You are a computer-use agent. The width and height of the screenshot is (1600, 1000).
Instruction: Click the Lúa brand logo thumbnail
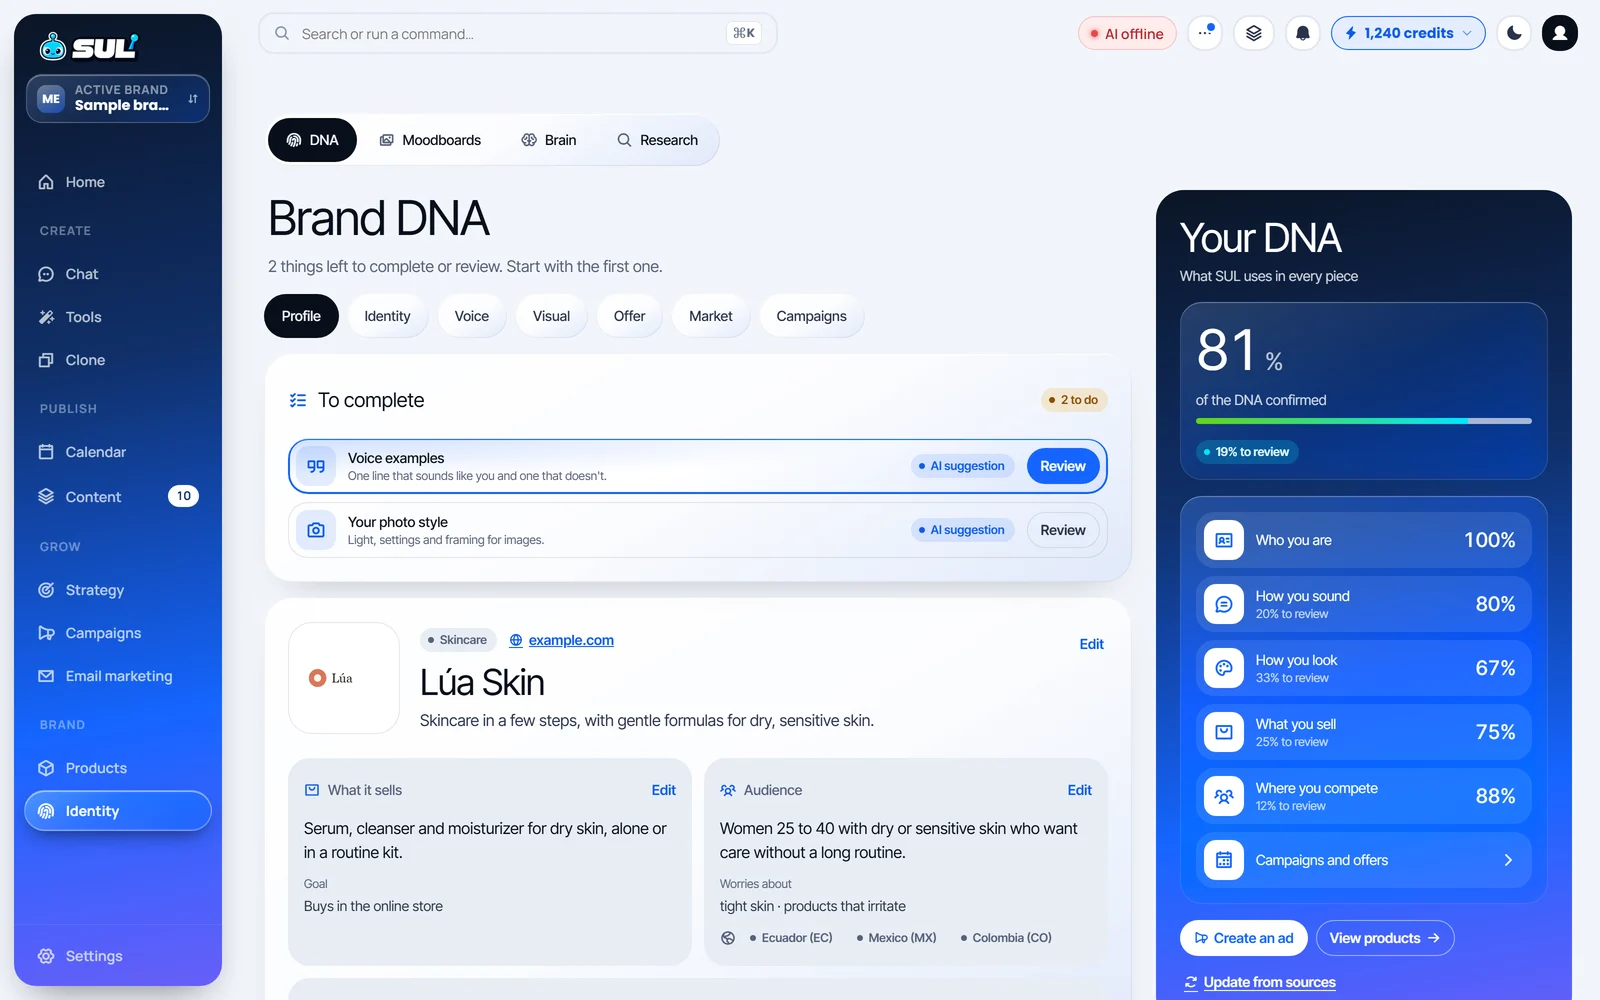344,678
